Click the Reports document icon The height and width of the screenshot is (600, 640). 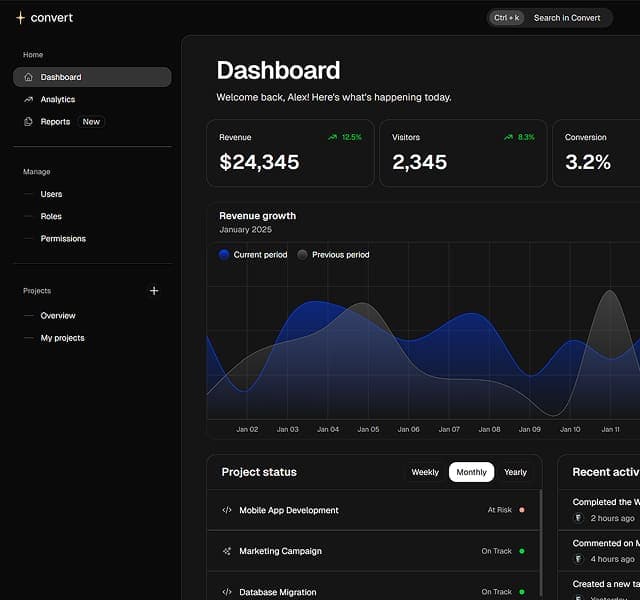pyautogui.click(x=28, y=122)
